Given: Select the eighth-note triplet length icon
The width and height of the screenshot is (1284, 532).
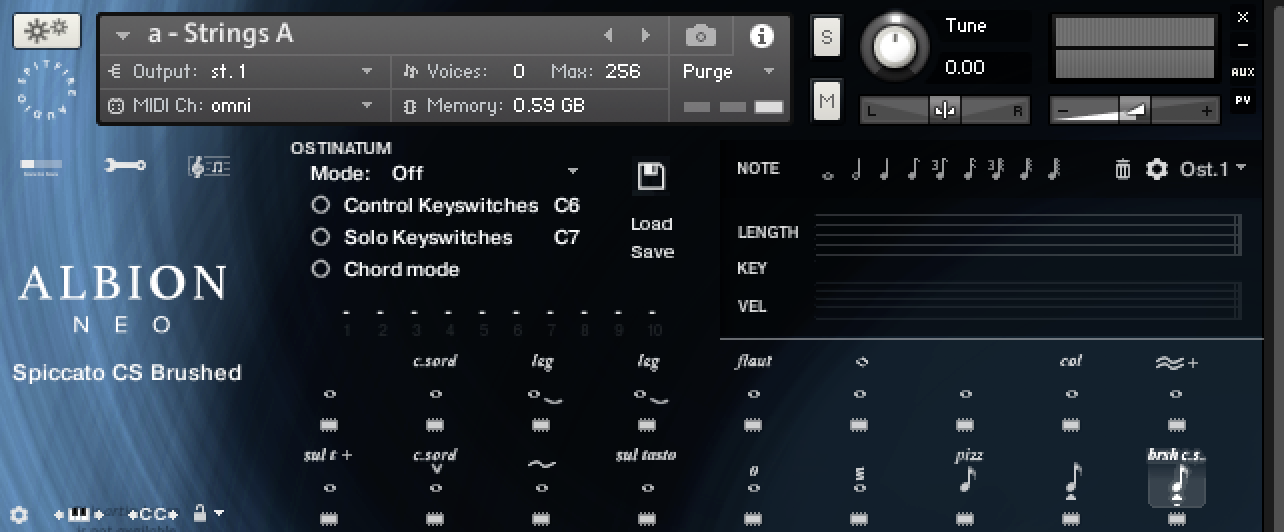Looking at the screenshot, I should point(940,170).
